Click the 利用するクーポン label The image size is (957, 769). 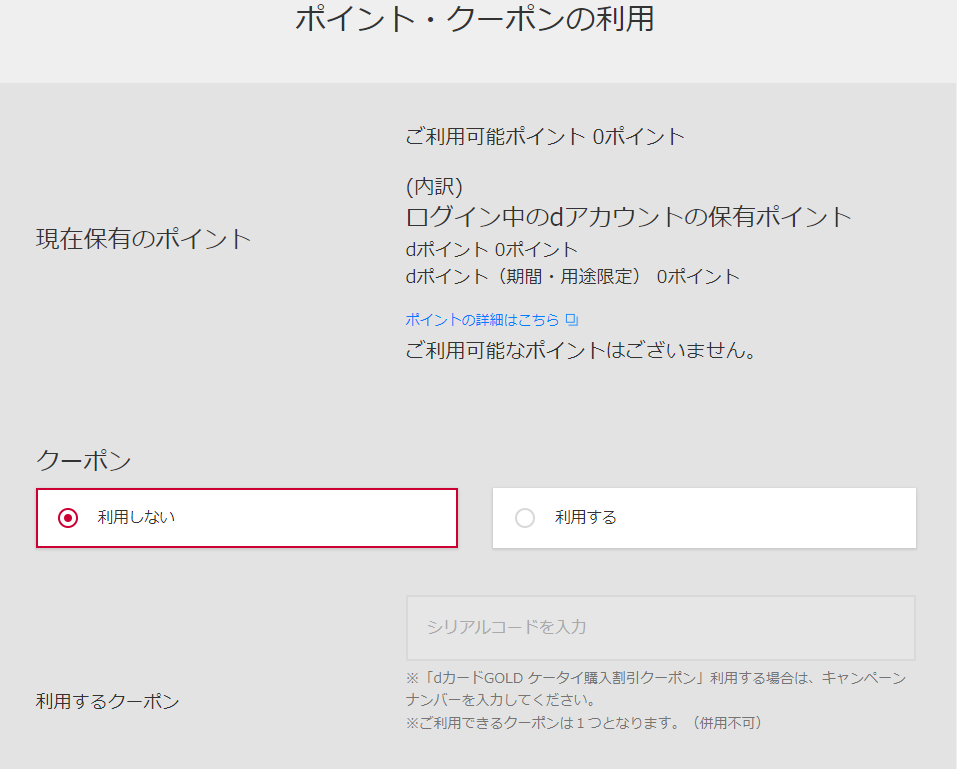(107, 701)
